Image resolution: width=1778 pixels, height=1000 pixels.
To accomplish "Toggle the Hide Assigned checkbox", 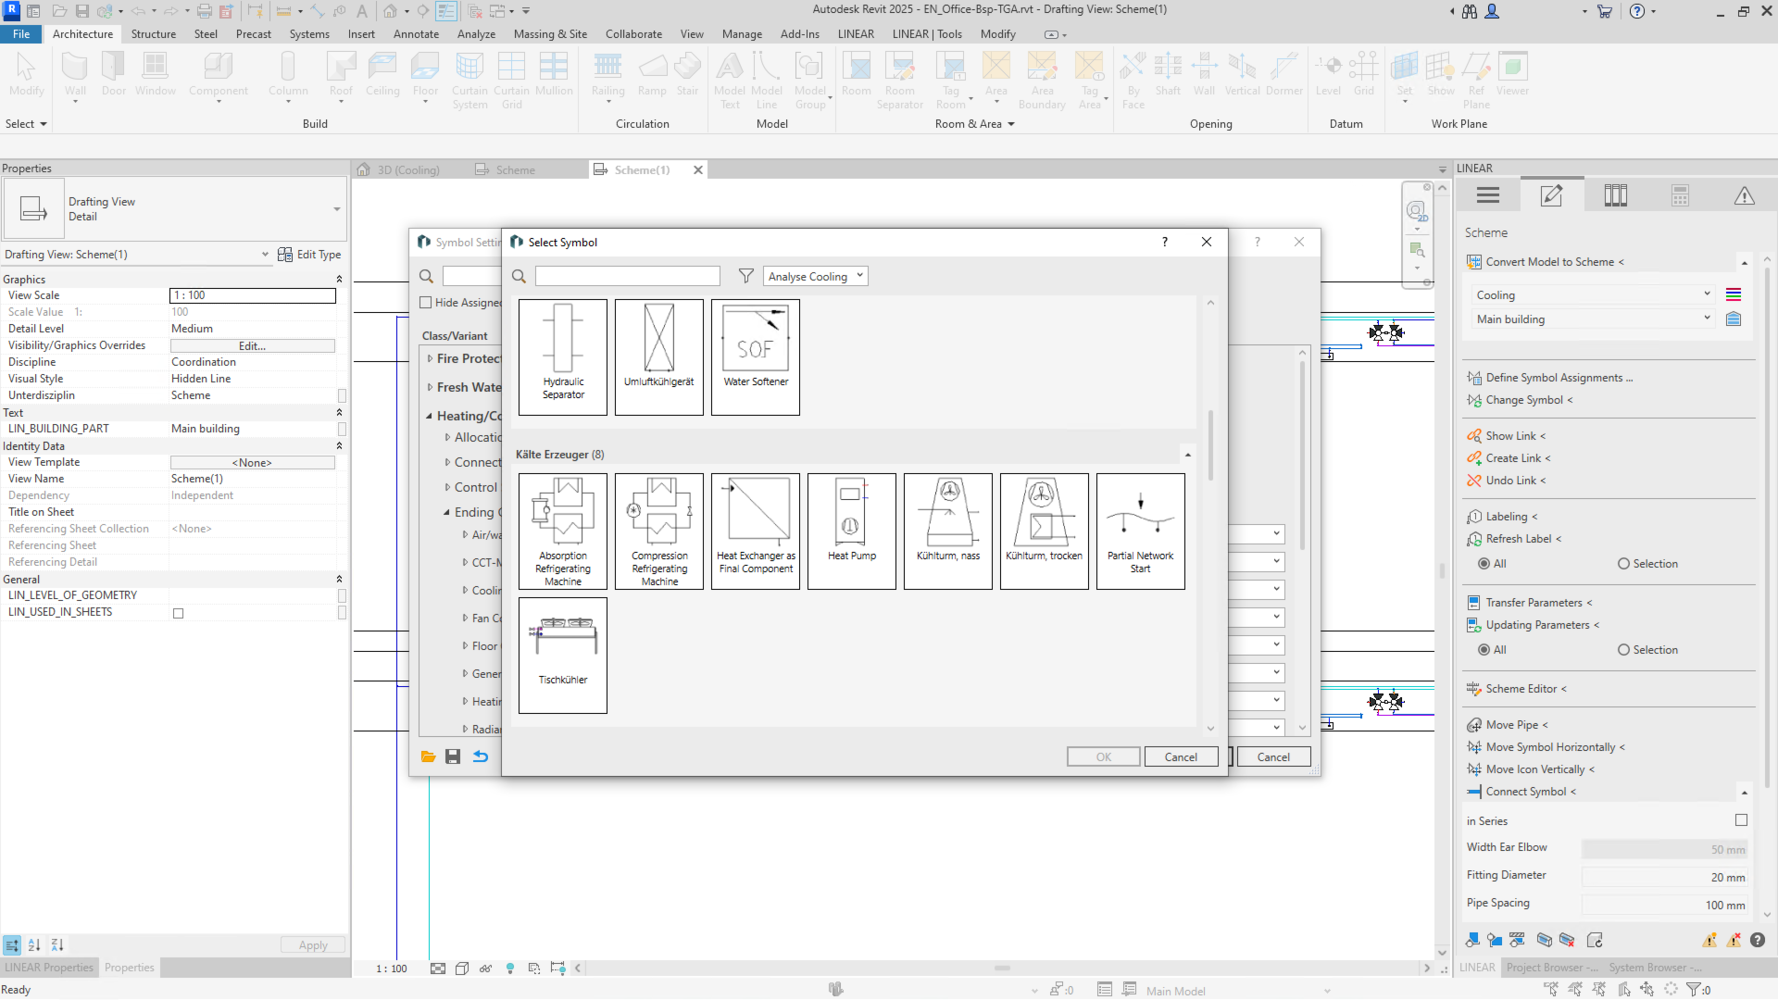I will click(426, 302).
